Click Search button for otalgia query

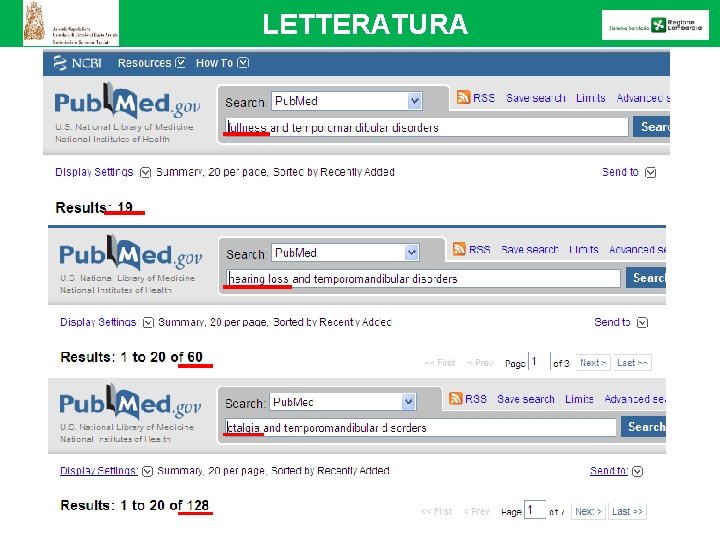pos(643,427)
